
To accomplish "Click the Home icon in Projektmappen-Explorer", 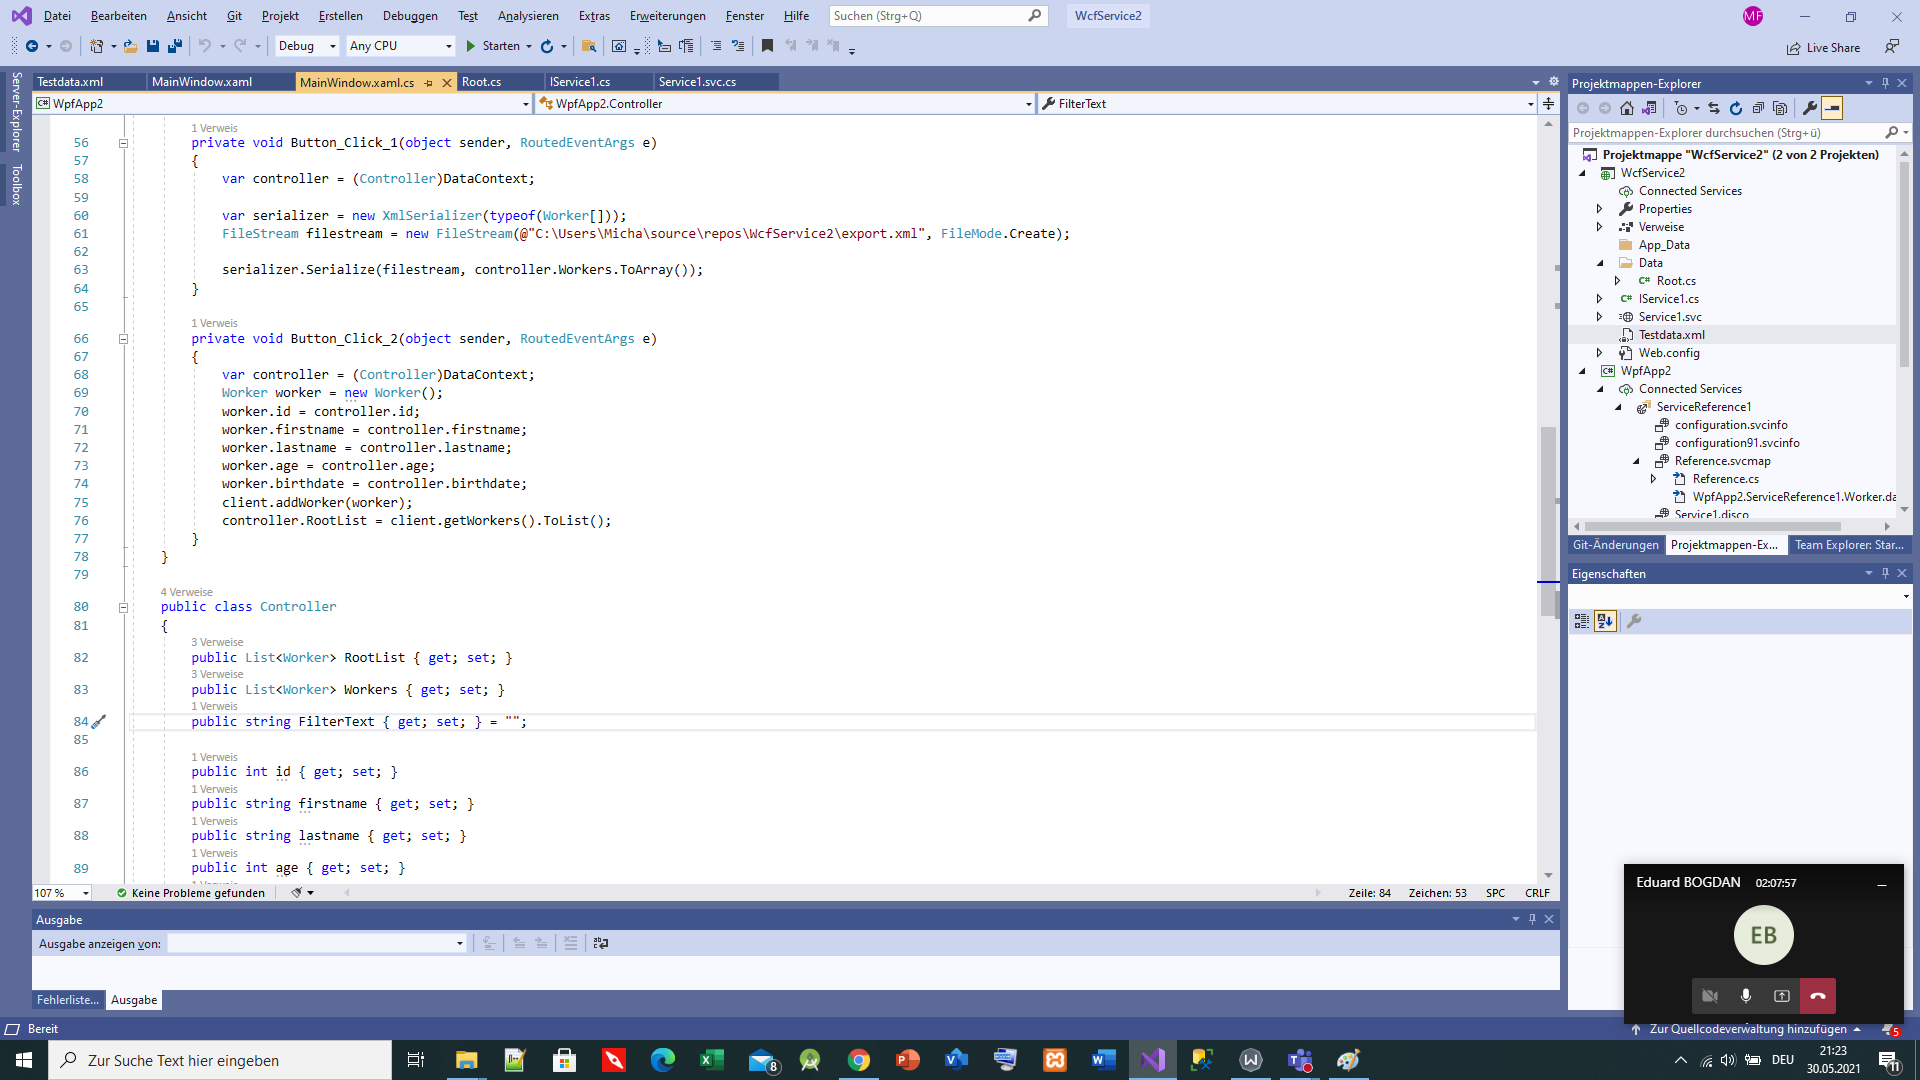I will coord(1626,108).
